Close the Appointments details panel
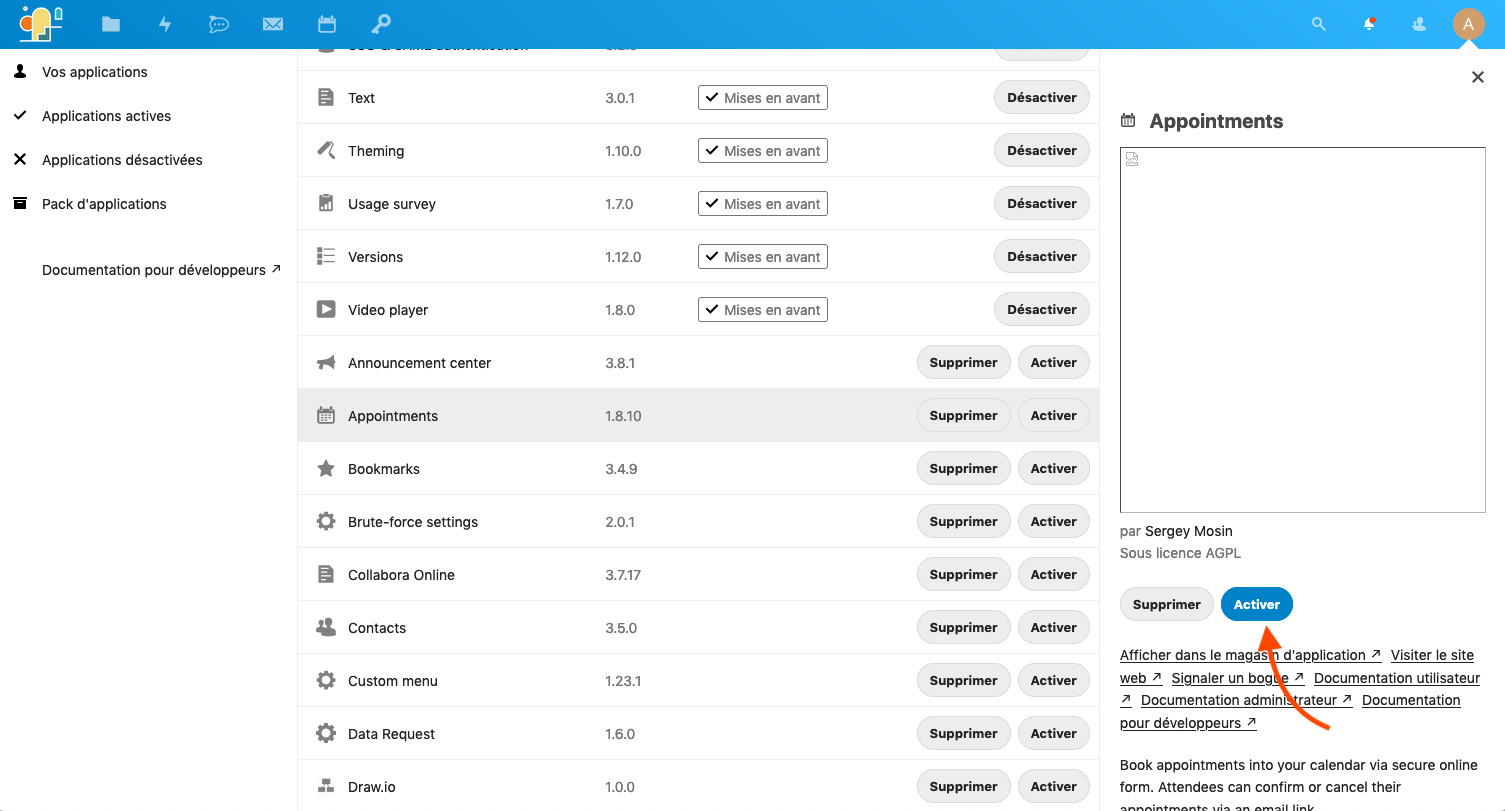Viewport: 1505px width, 811px height. 1478,77
